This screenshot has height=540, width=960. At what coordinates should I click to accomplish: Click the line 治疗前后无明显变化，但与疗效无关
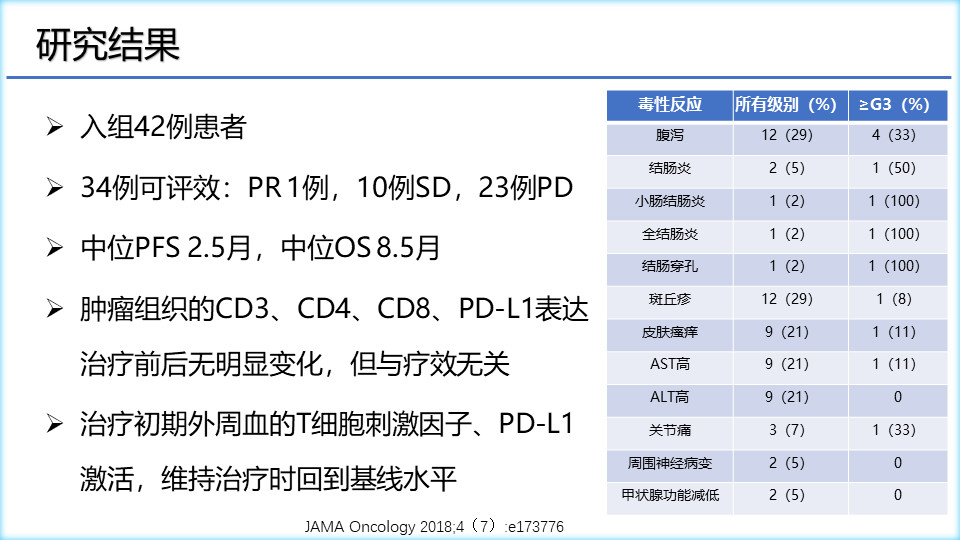click(x=294, y=364)
